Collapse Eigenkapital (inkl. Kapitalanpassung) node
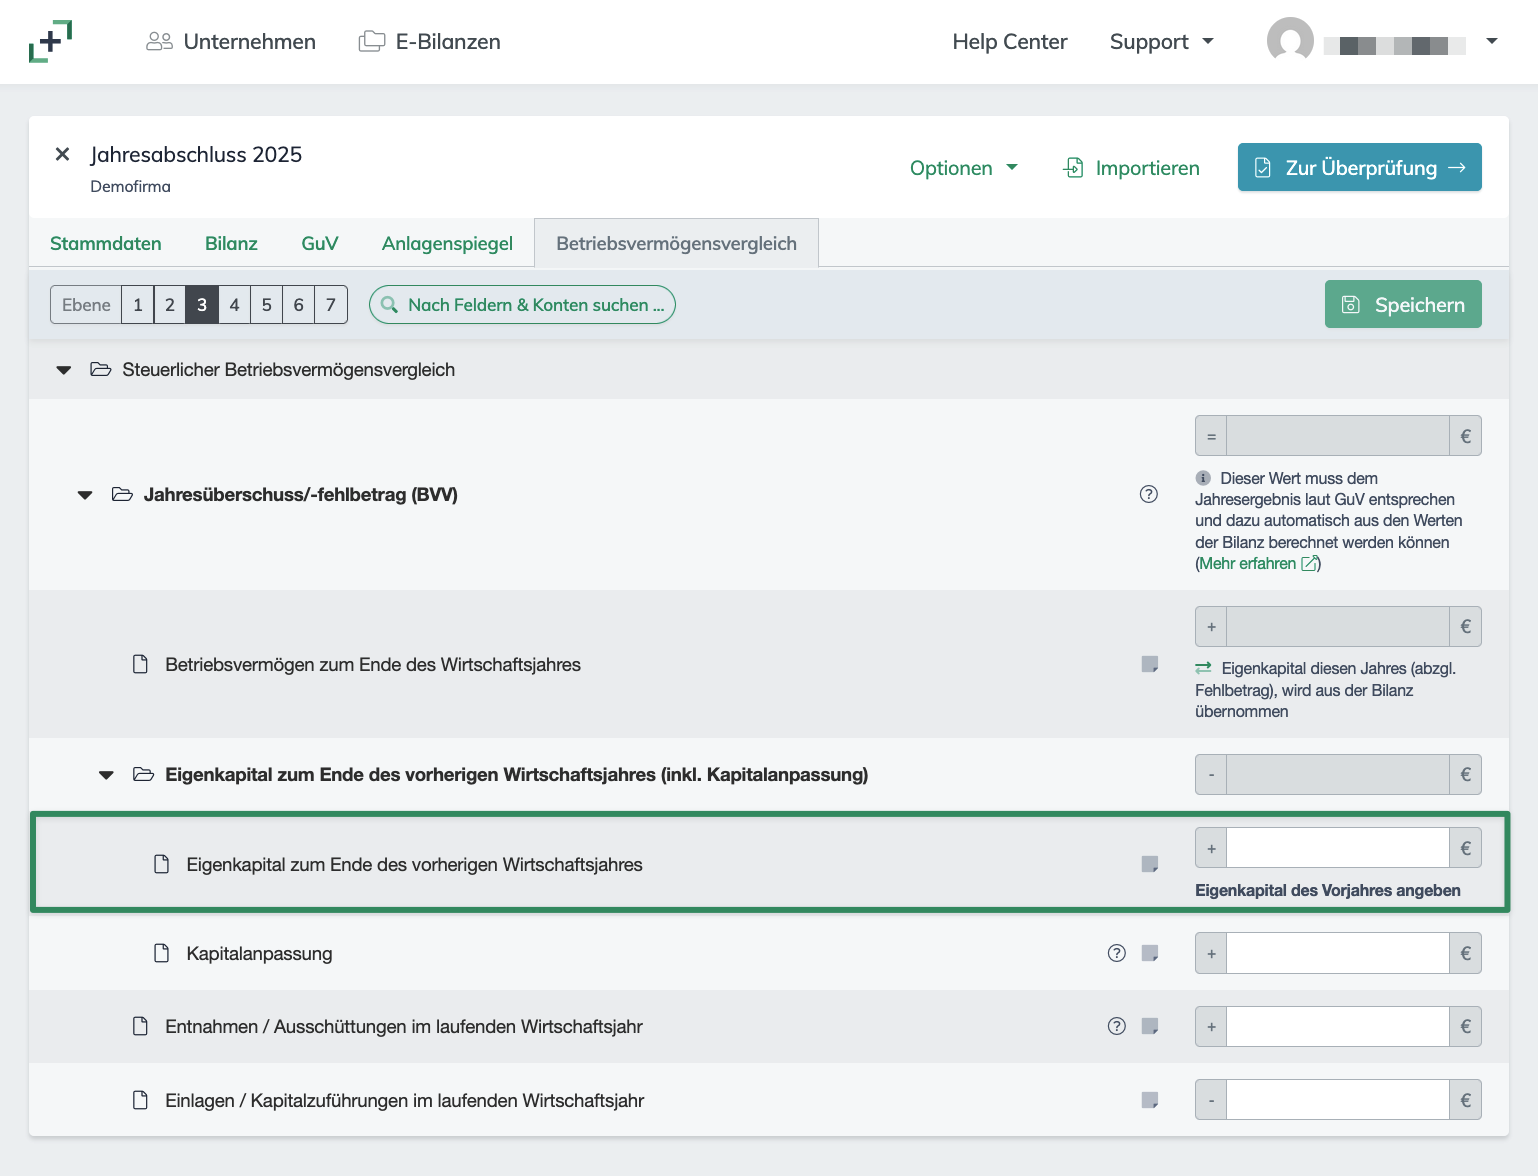The width and height of the screenshot is (1538, 1176). (x=106, y=775)
